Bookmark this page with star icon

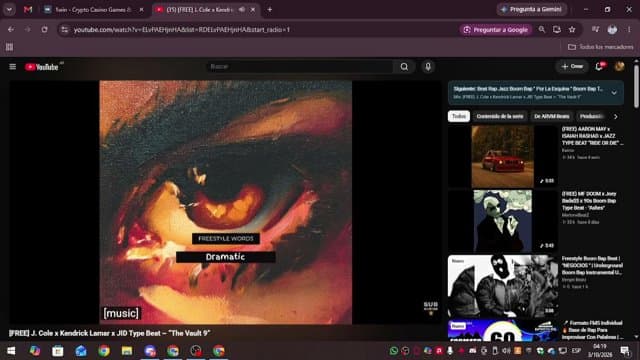coord(572,29)
